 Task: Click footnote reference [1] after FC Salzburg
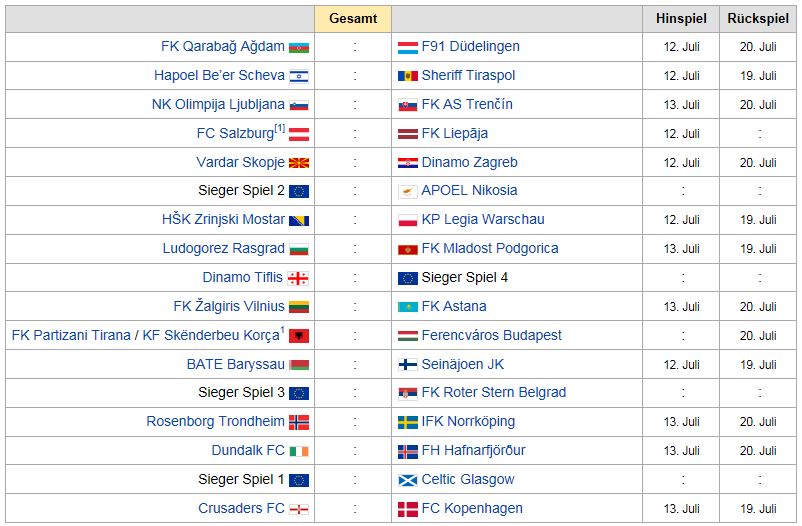[280, 128]
